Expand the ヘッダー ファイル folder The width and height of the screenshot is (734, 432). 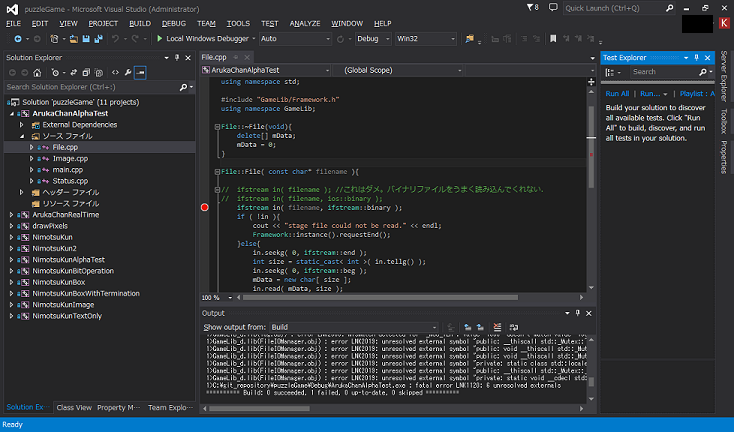(21, 192)
